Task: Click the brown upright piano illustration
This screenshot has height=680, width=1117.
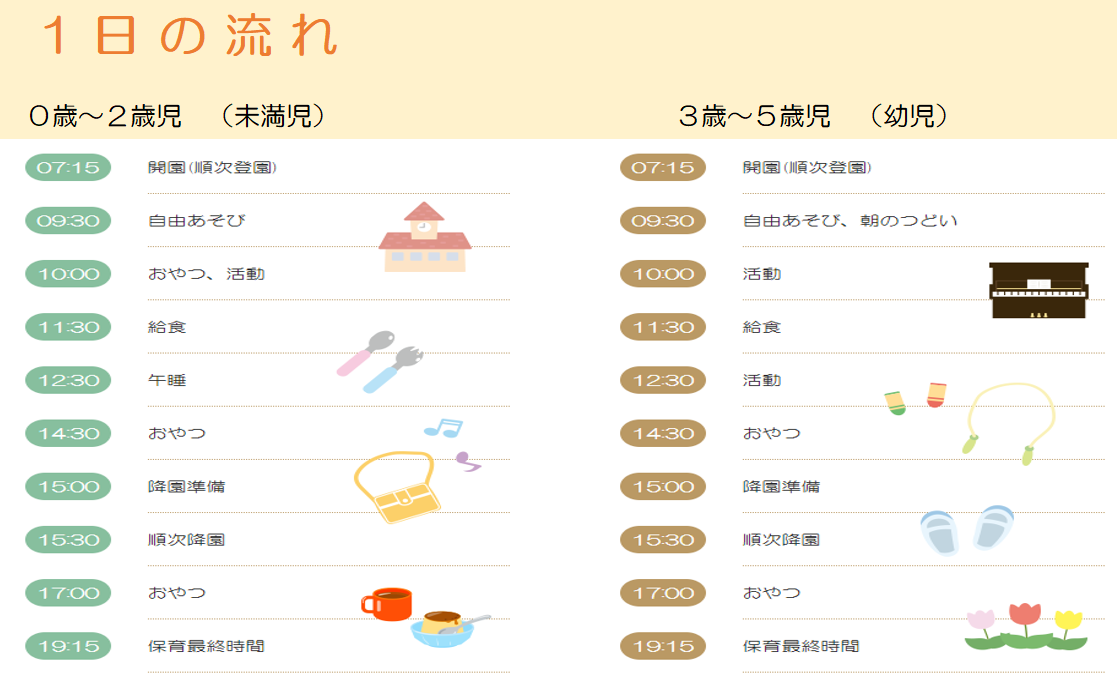Action: [x=1039, y=290]
